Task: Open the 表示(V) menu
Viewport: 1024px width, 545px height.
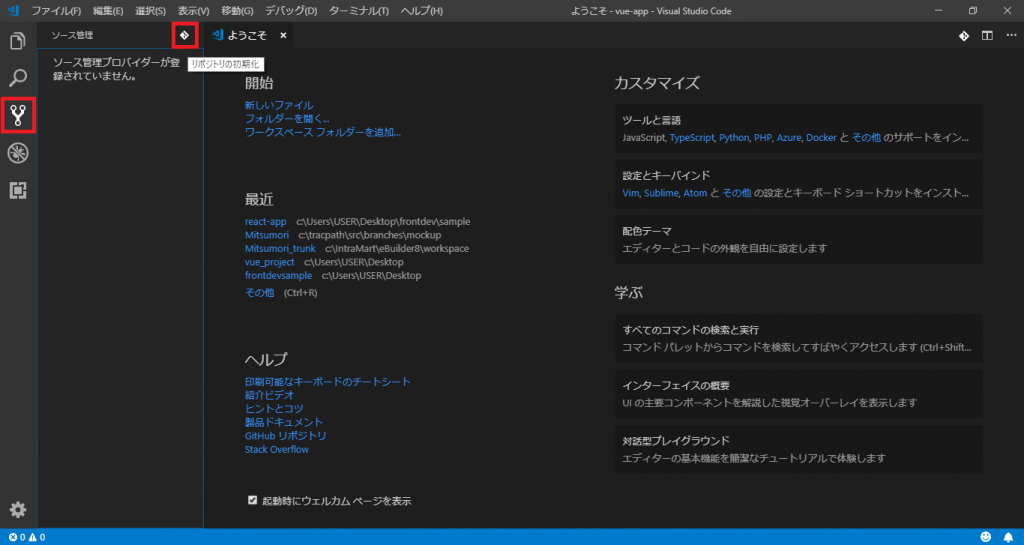Action: point(193,11)
